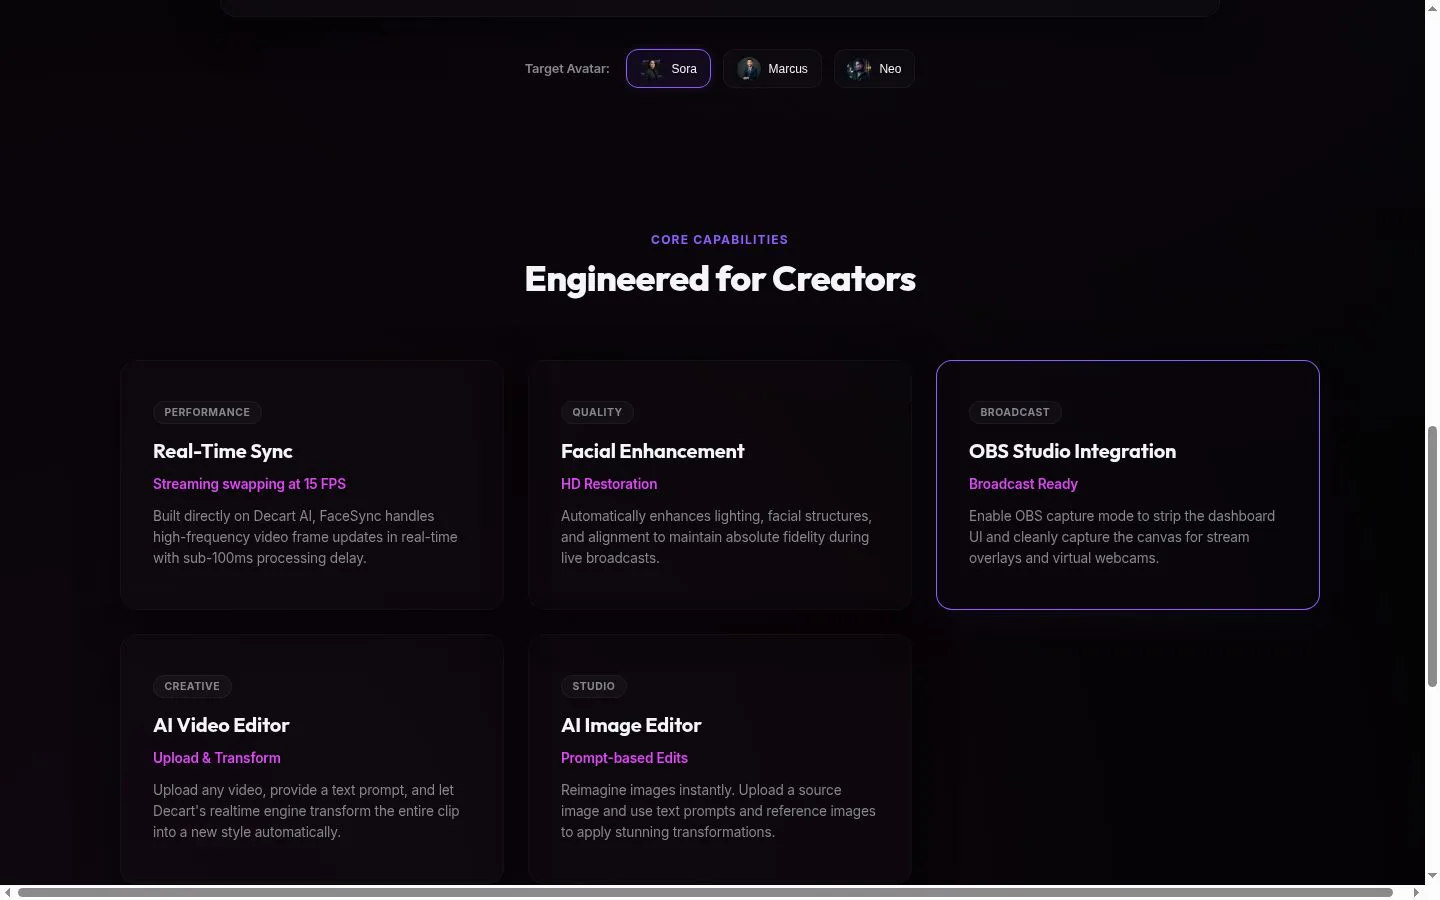Click "Streaming swapping at 15 FPS" subtitle
The image size is (1440, 900).
point(249,484)
